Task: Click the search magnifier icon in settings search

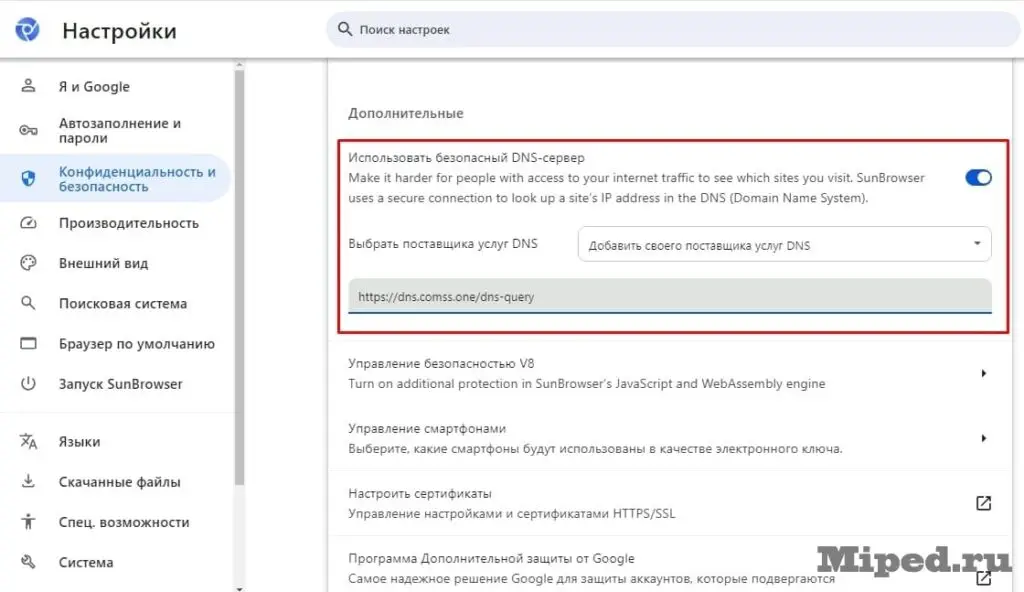Action: [x=345, y=29]
